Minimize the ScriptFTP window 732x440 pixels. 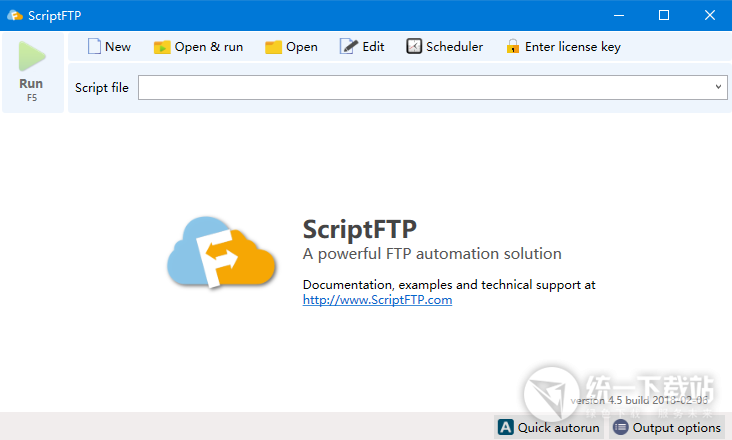(x=619, y=15)
